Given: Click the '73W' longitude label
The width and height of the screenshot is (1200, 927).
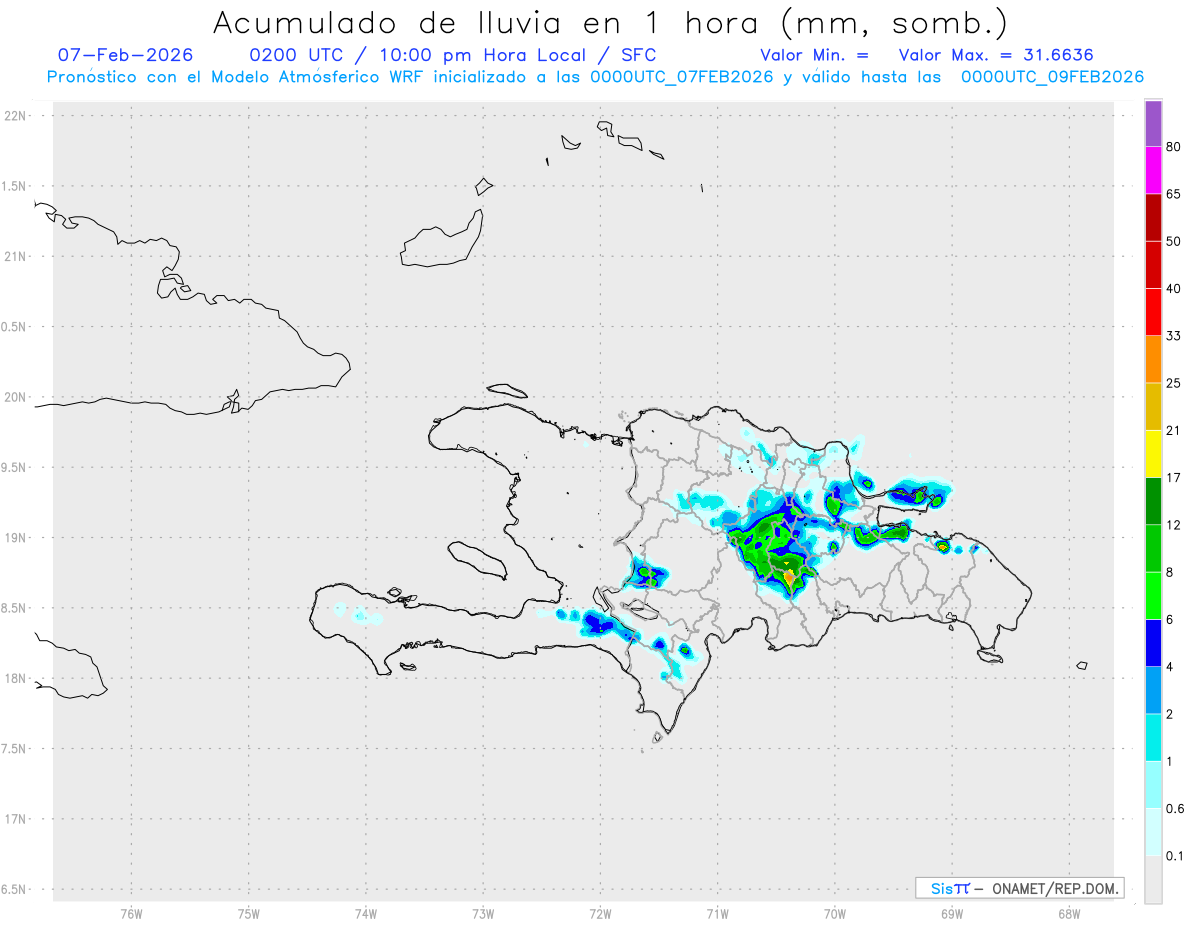Looking at the screenshot, I should [x=483, y=913].
